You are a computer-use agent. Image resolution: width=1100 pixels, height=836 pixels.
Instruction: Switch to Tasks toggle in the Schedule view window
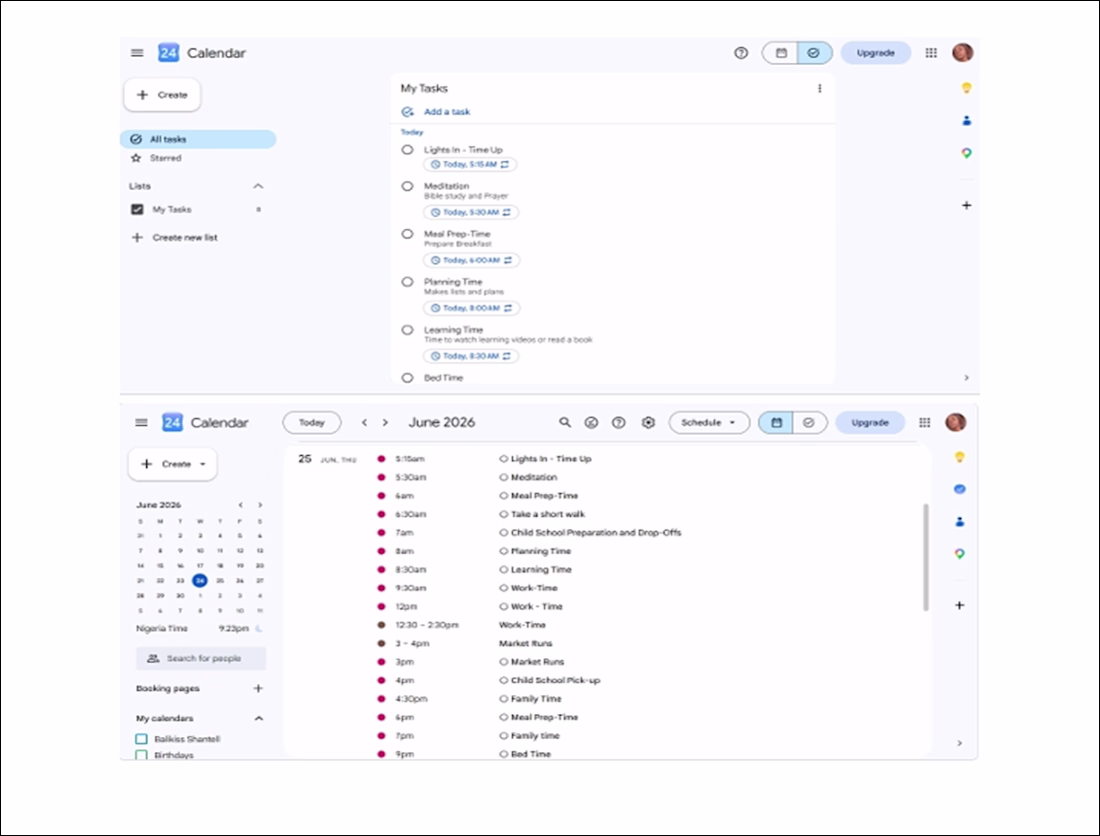(809, 422)
